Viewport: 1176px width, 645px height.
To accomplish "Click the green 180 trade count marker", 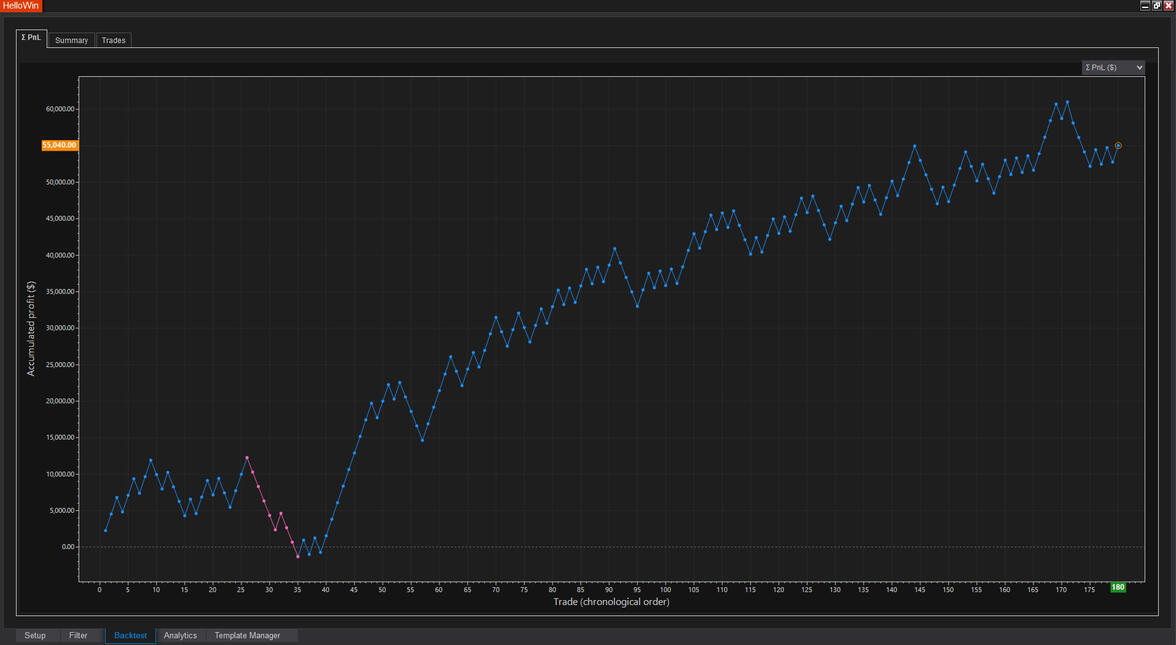I will (x=1117, y=587).
